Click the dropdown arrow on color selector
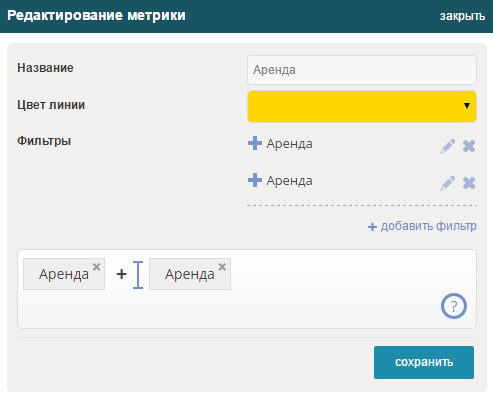 [467, 106]
